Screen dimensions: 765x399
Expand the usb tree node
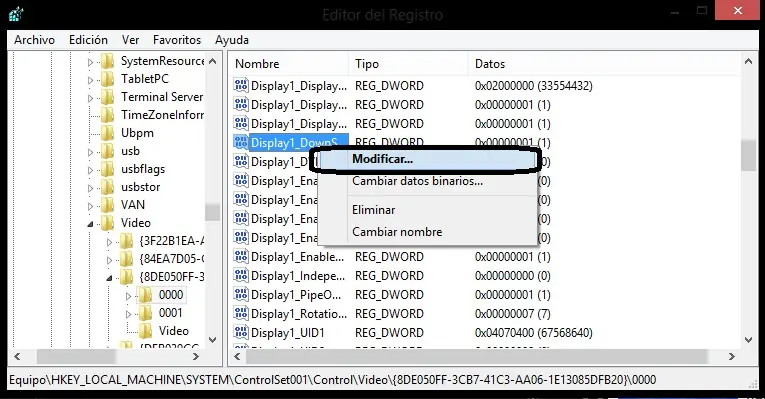[x=90, y=152]
